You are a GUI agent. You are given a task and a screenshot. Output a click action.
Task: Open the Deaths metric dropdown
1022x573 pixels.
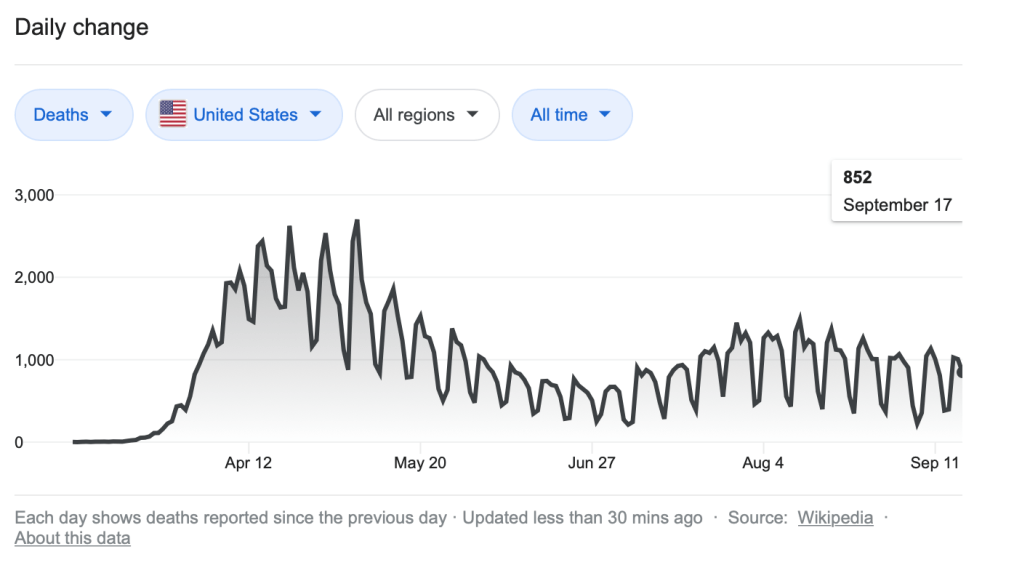point(73,115)
